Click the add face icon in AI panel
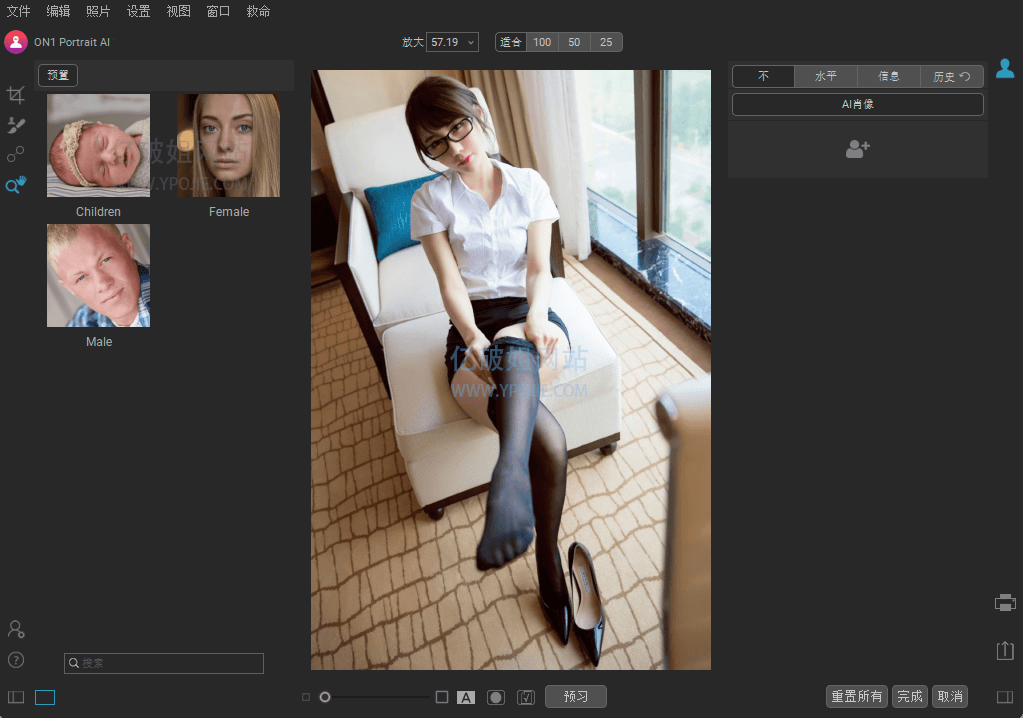 click(857, 149)
